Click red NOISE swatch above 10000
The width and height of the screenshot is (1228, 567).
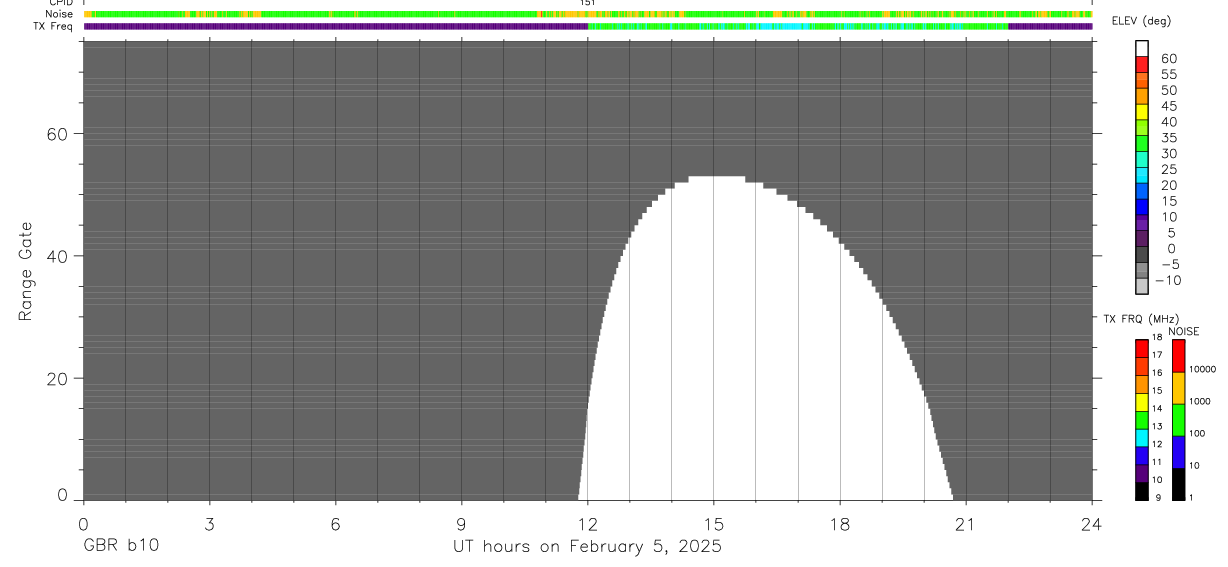[x=1179, y=355]
